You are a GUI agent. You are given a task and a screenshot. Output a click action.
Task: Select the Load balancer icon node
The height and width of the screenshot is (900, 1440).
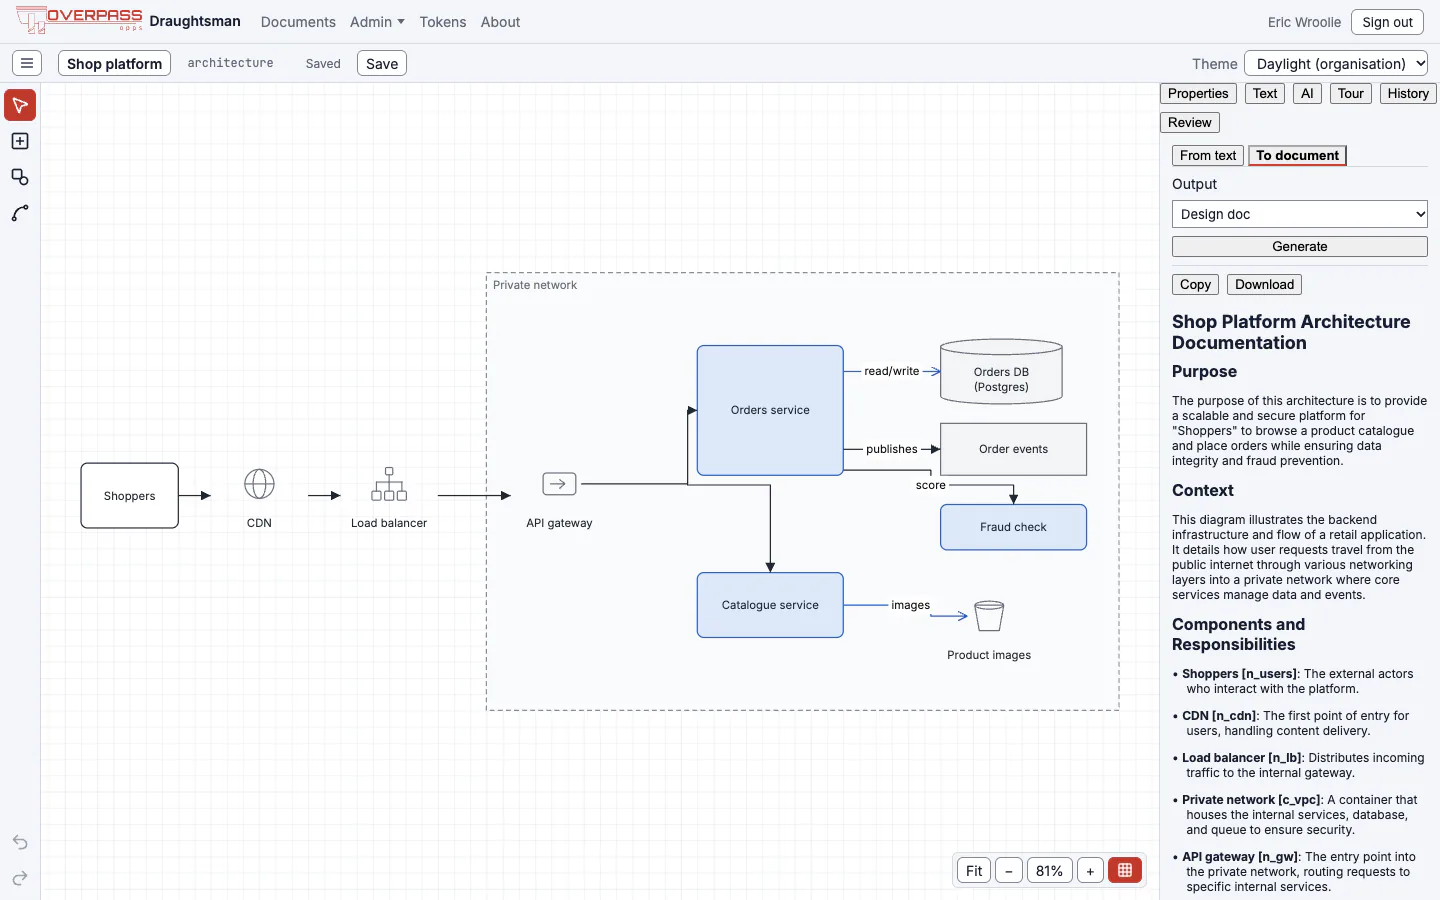click(389, 484)
